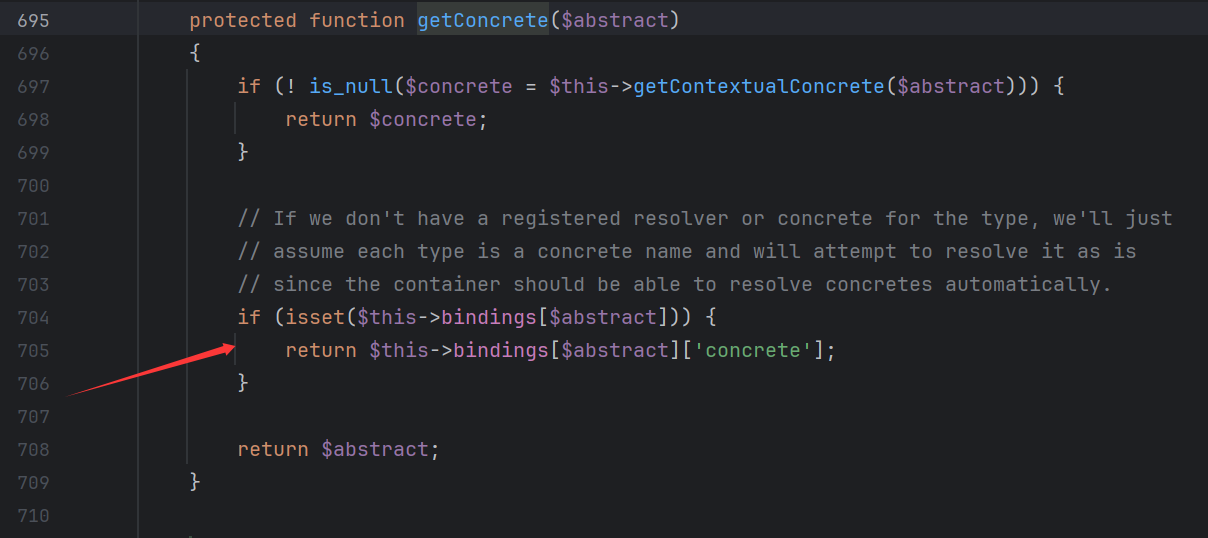
Task: Click the function keyword on line 695
Action: [356, 21]
